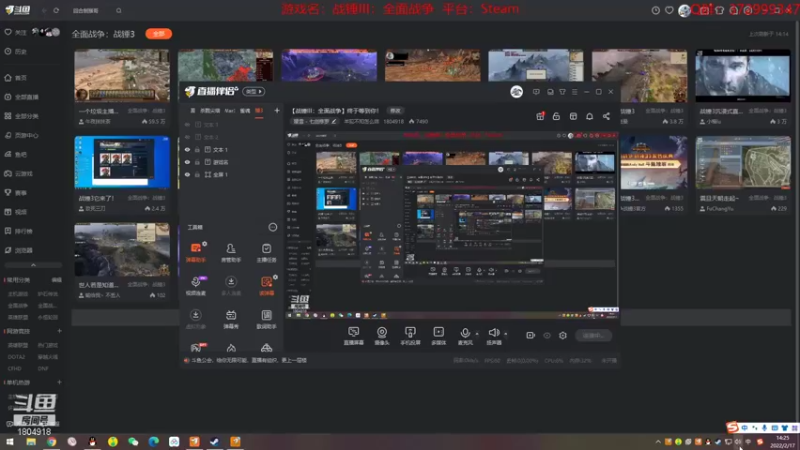Select the orange highlighted scene tab
Image resolution: width=800 pixels, height=450 pixels.
coord(259,111)
